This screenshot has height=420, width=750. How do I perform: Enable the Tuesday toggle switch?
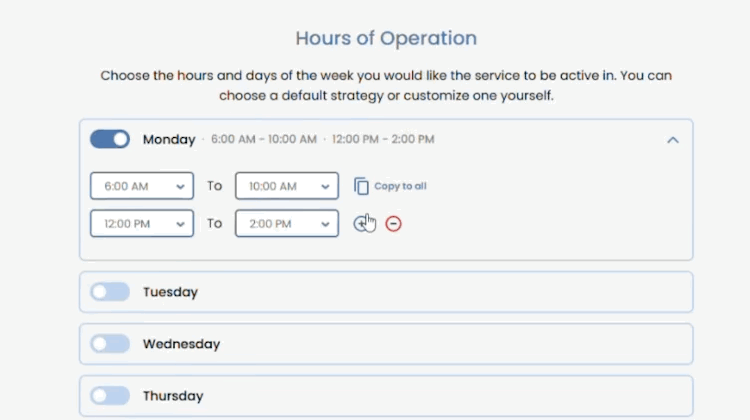tap(110, 292)
